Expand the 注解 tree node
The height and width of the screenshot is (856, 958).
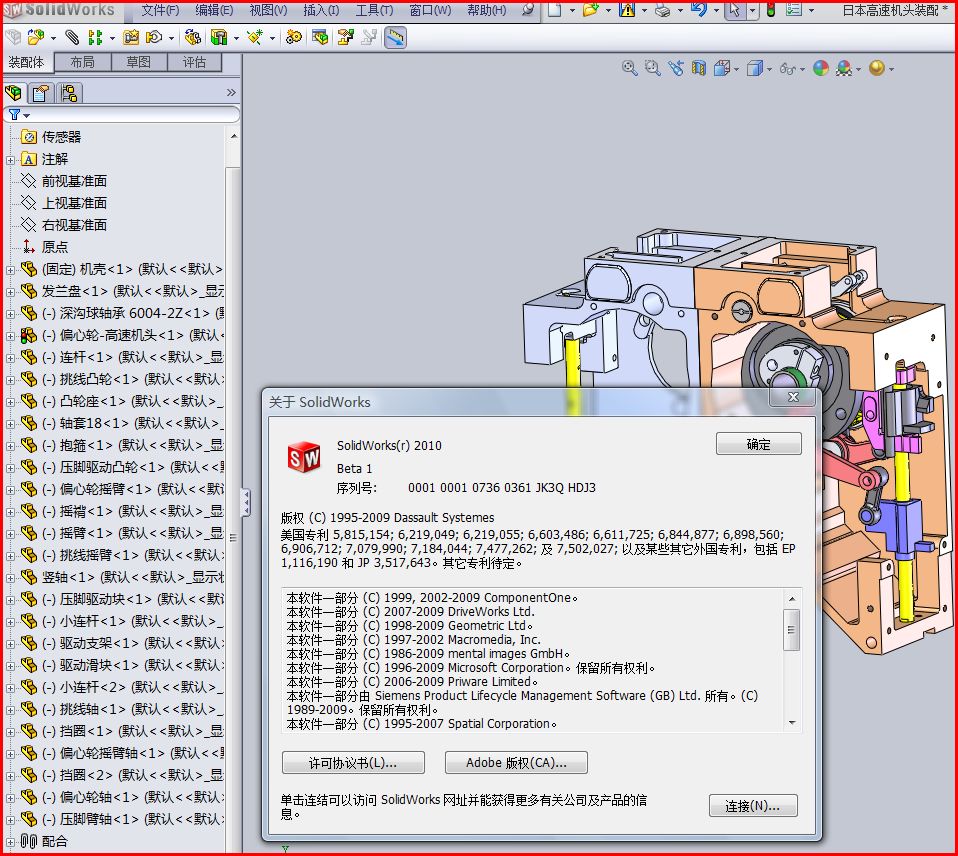click(10, 160)
